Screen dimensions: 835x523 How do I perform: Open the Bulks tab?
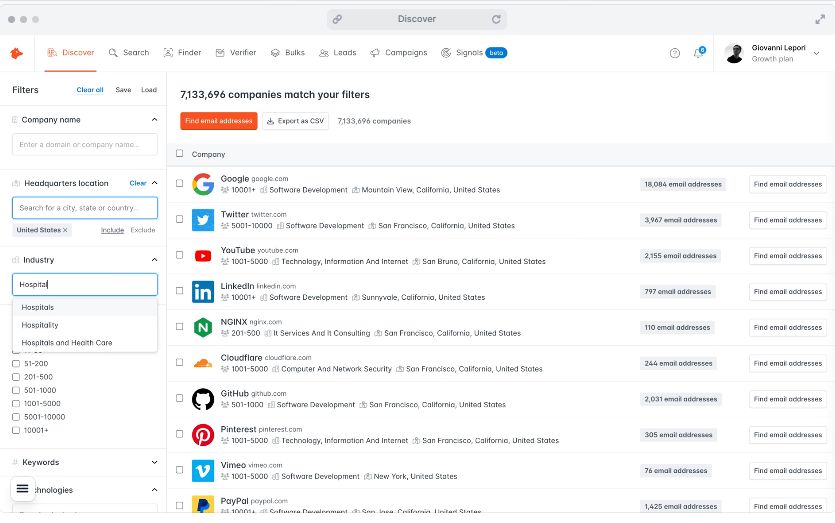pos(288,53)
